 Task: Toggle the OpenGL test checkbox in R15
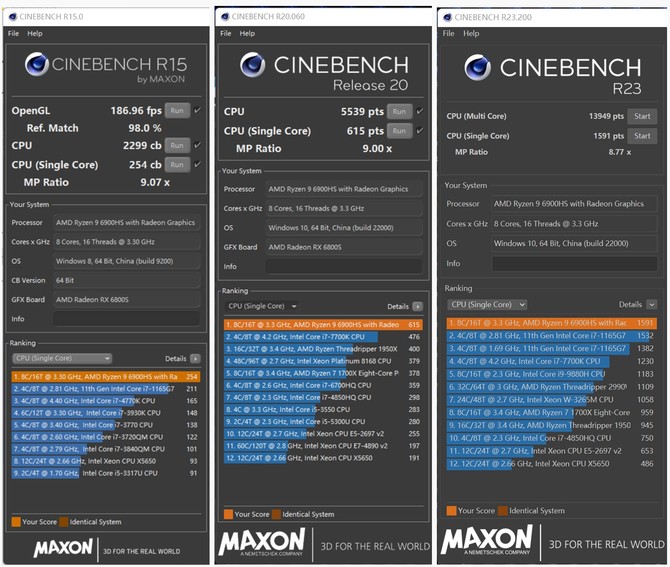pyautogui.click(x=197, y=110)
